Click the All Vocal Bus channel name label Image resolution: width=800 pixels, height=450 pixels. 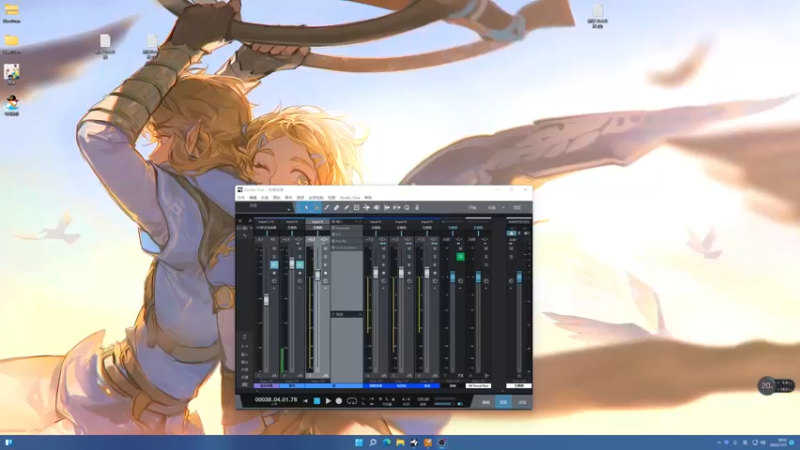[x=478, y=386]
